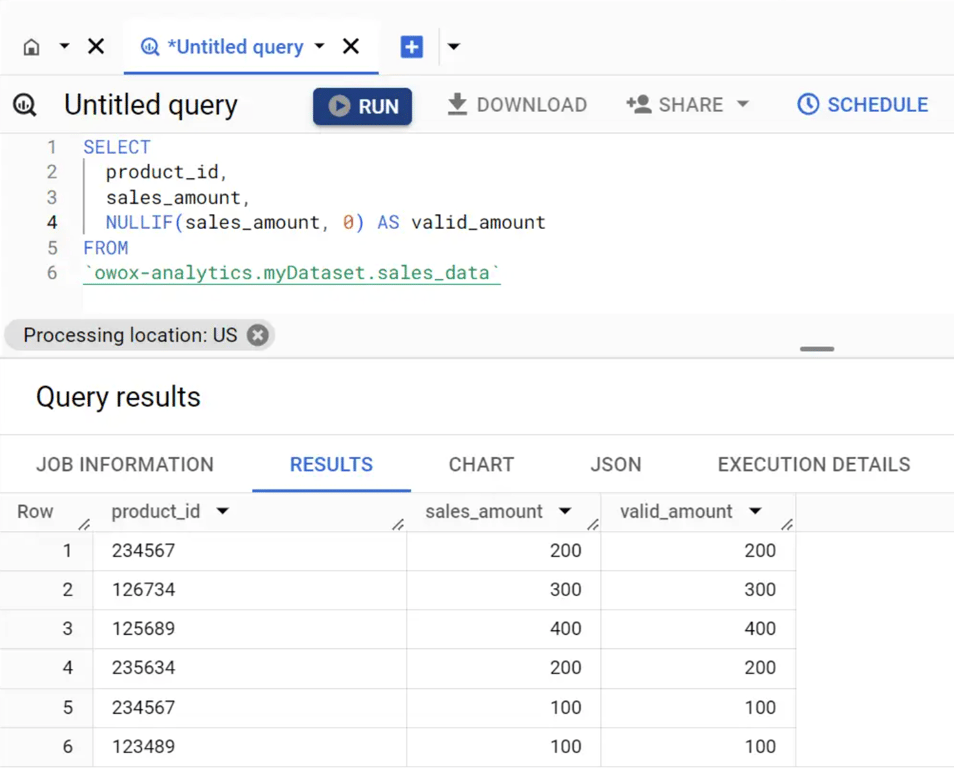Remove the Processing location: US chip

coord(257,335)
